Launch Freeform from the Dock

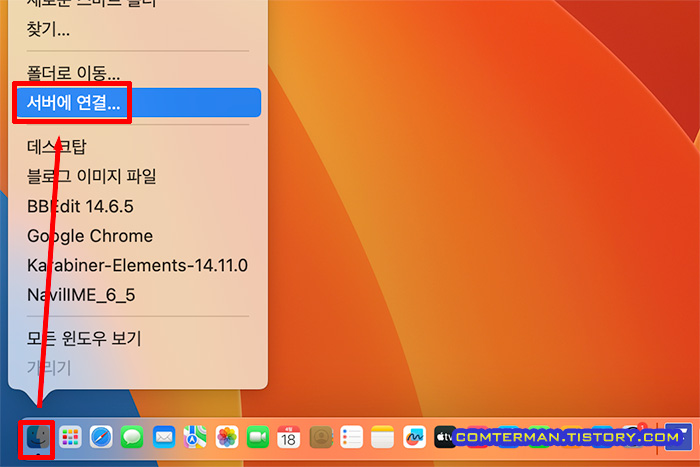414,437
